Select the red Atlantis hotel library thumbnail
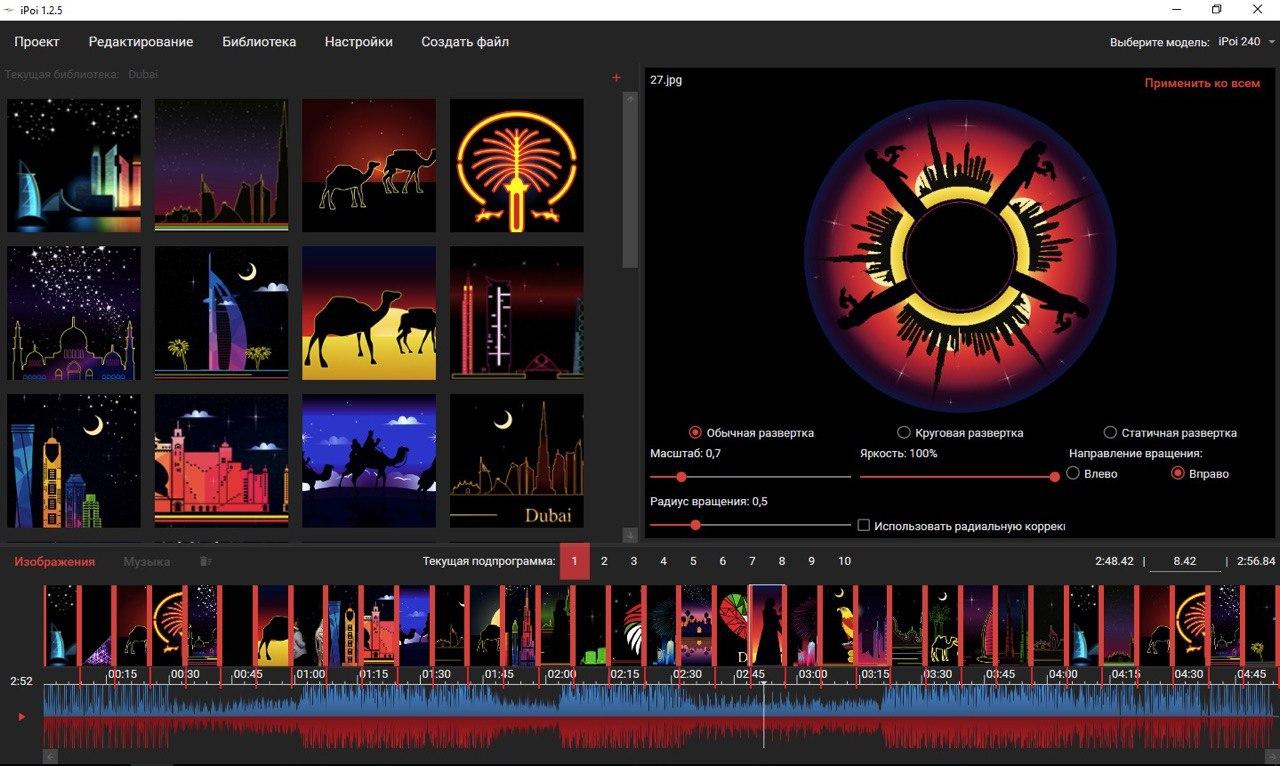Screen dimensions: 1280x766 pos(222,461)
